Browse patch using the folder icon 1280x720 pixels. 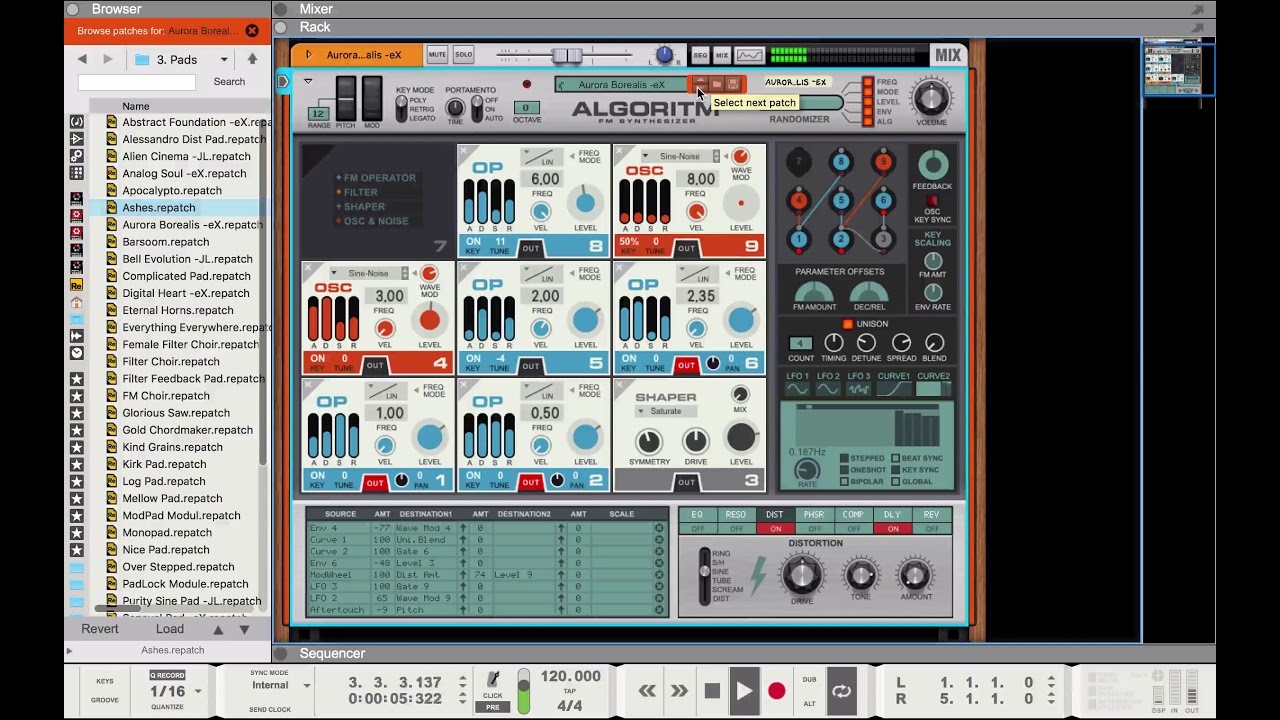[x=717, y=85]
